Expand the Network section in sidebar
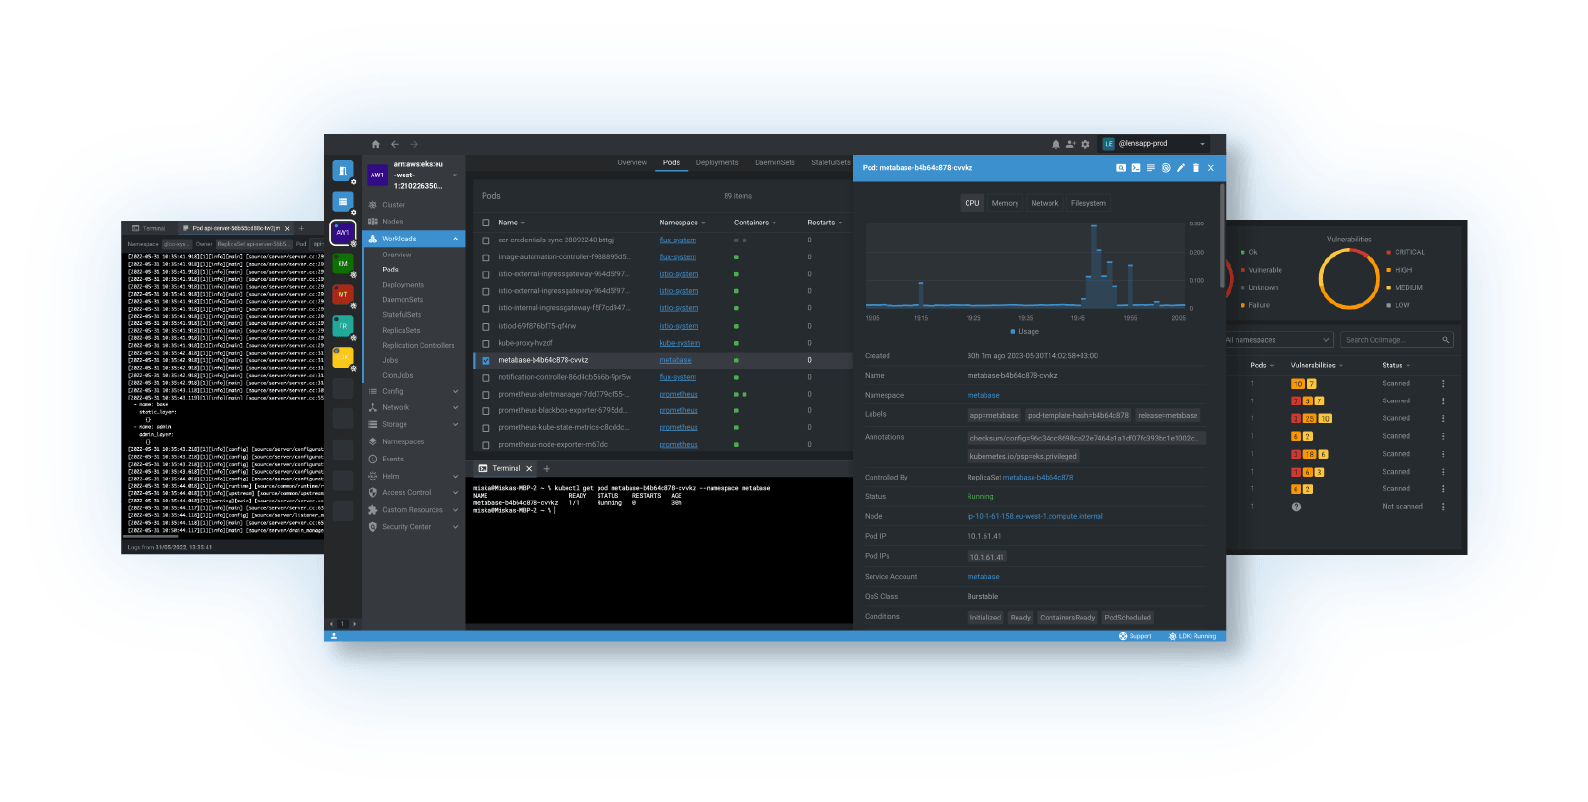 tap(455, 407)
